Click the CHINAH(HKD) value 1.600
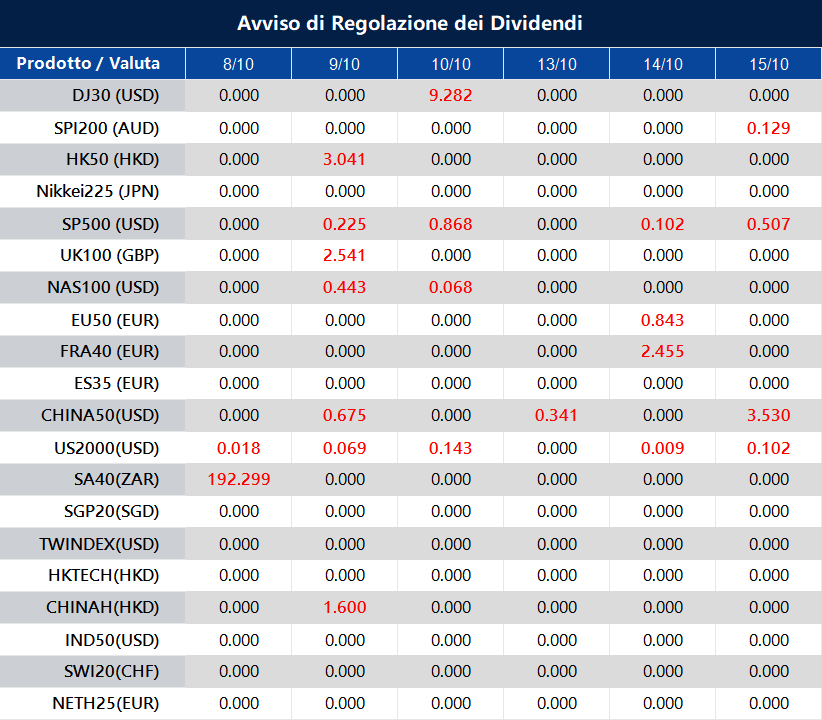This screenshot has width=822, height=720. click(345, 607)
